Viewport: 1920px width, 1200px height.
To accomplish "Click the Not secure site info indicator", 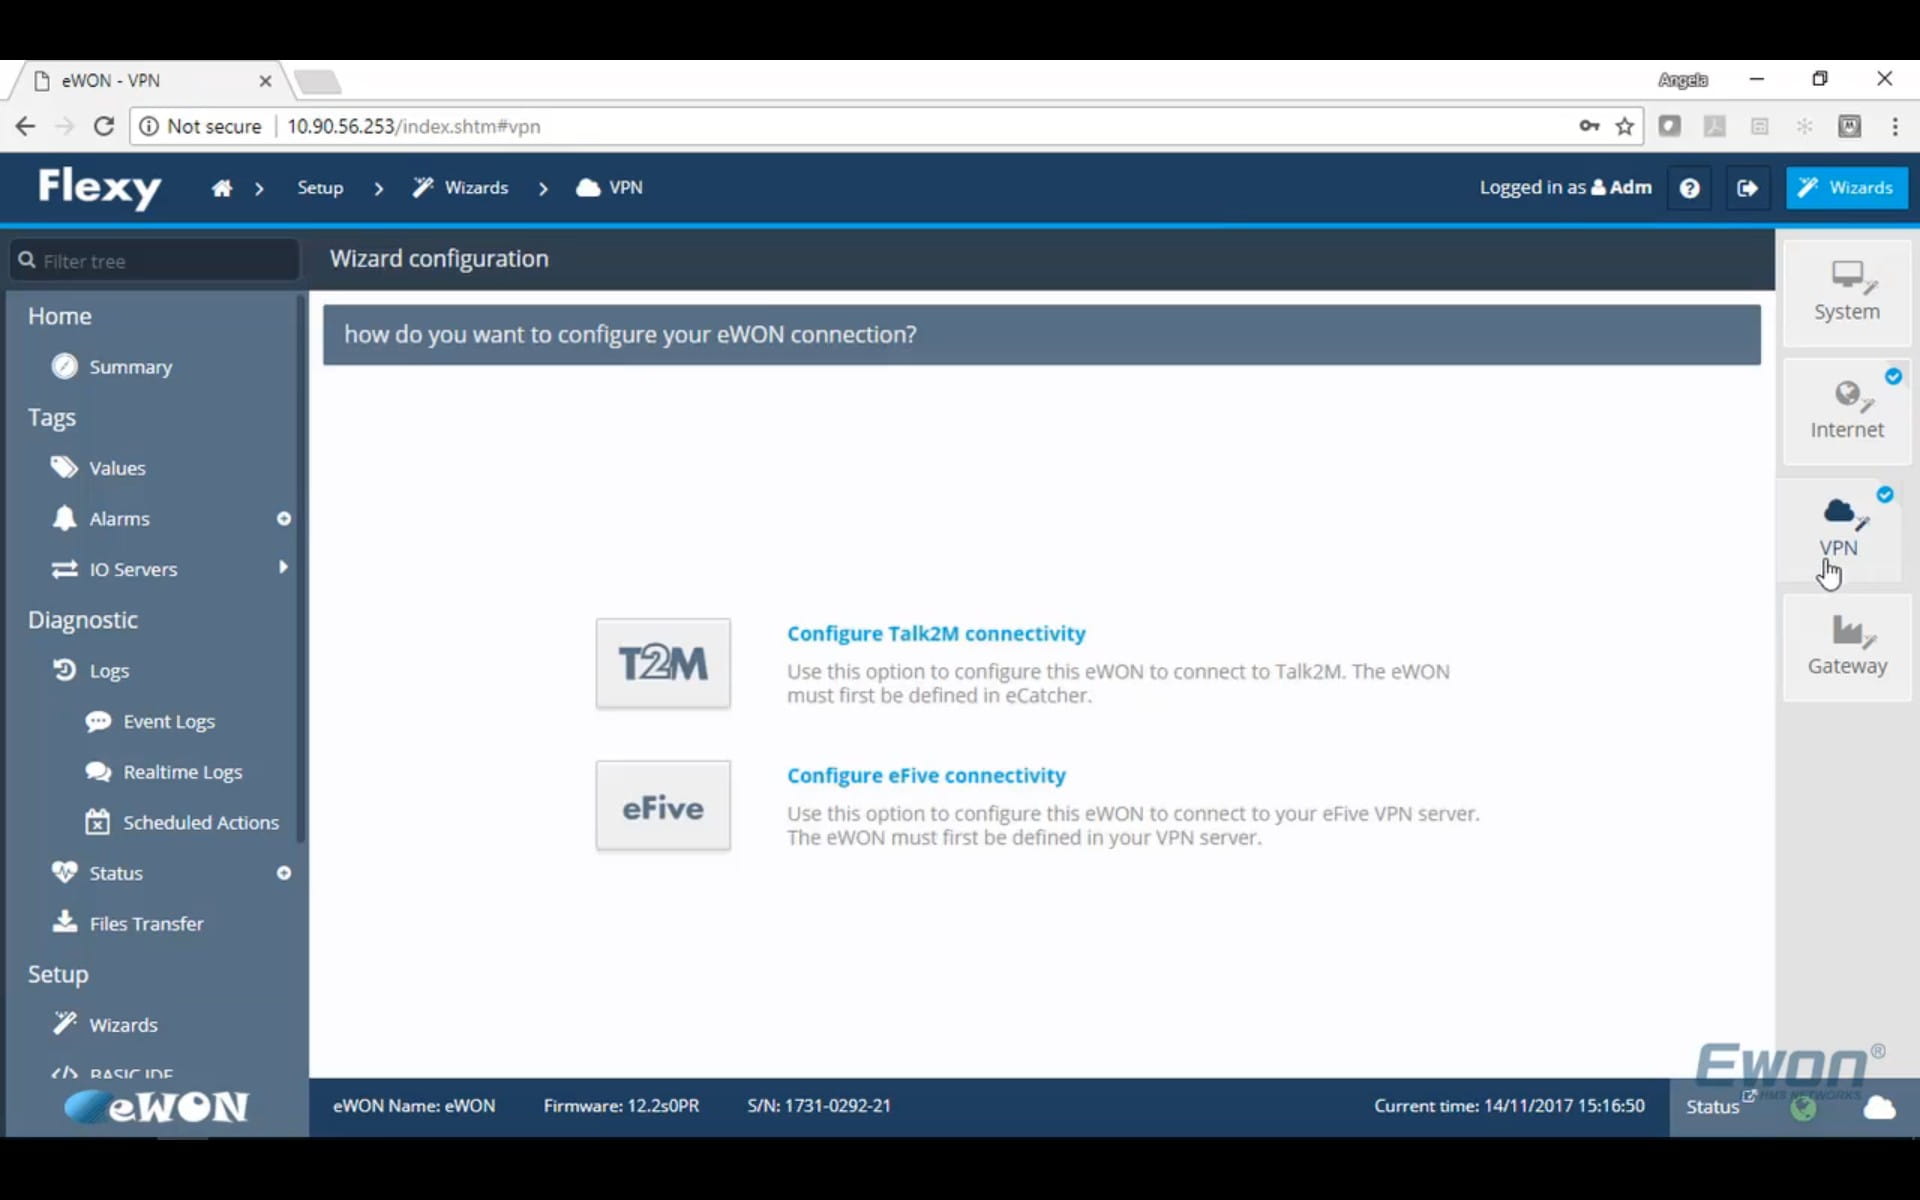I will [200, 126].
